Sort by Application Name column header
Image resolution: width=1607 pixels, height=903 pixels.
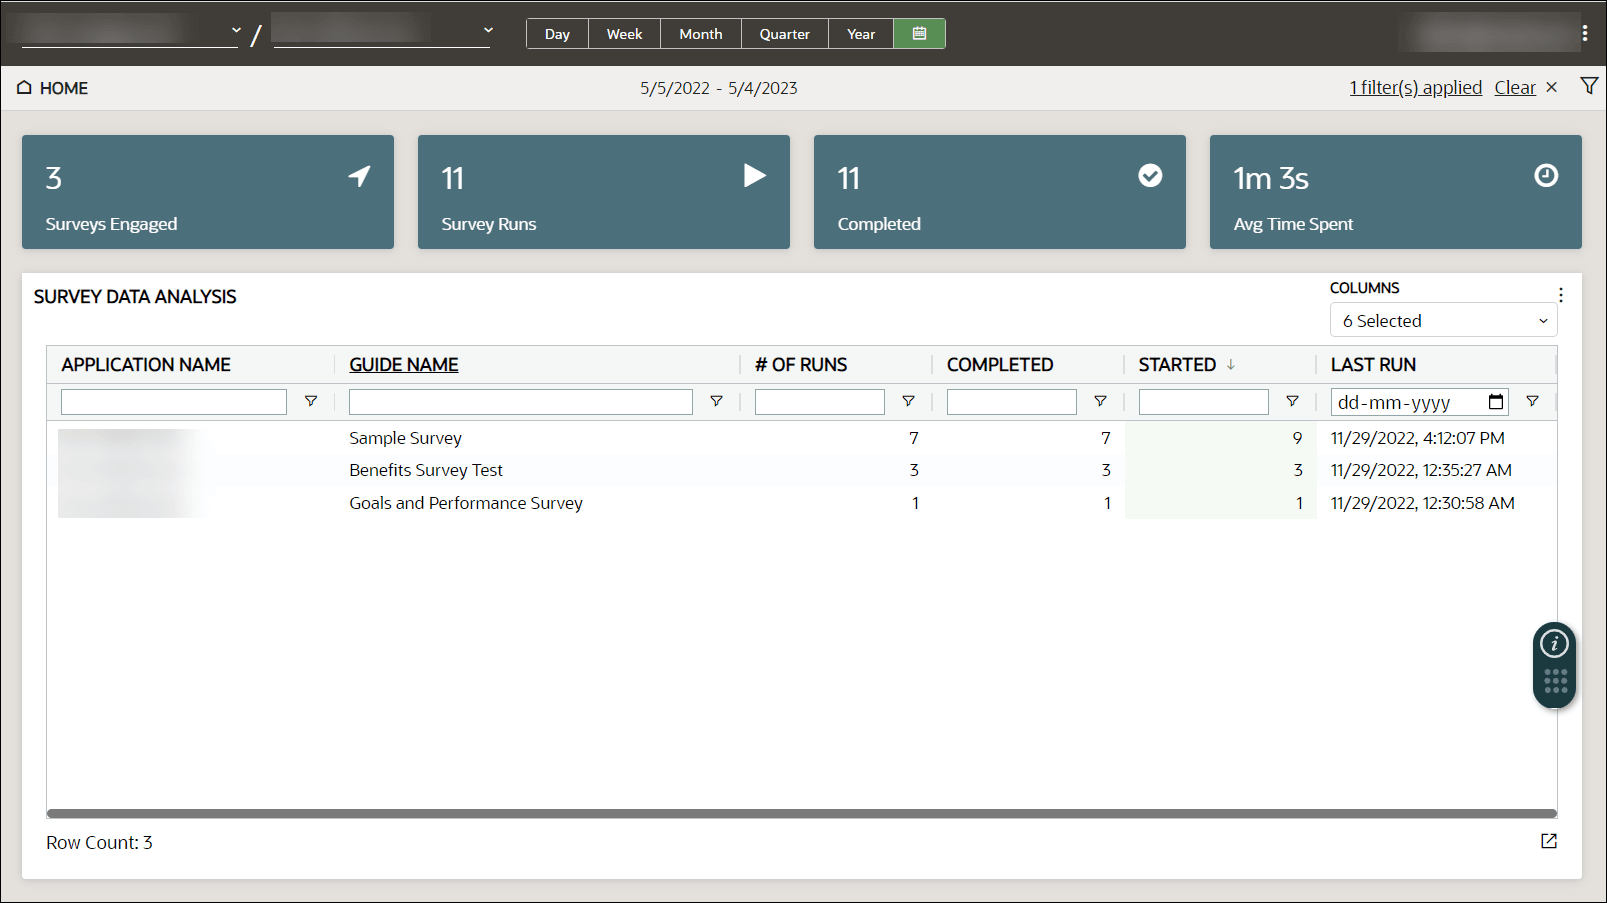[x=146, y=365]
